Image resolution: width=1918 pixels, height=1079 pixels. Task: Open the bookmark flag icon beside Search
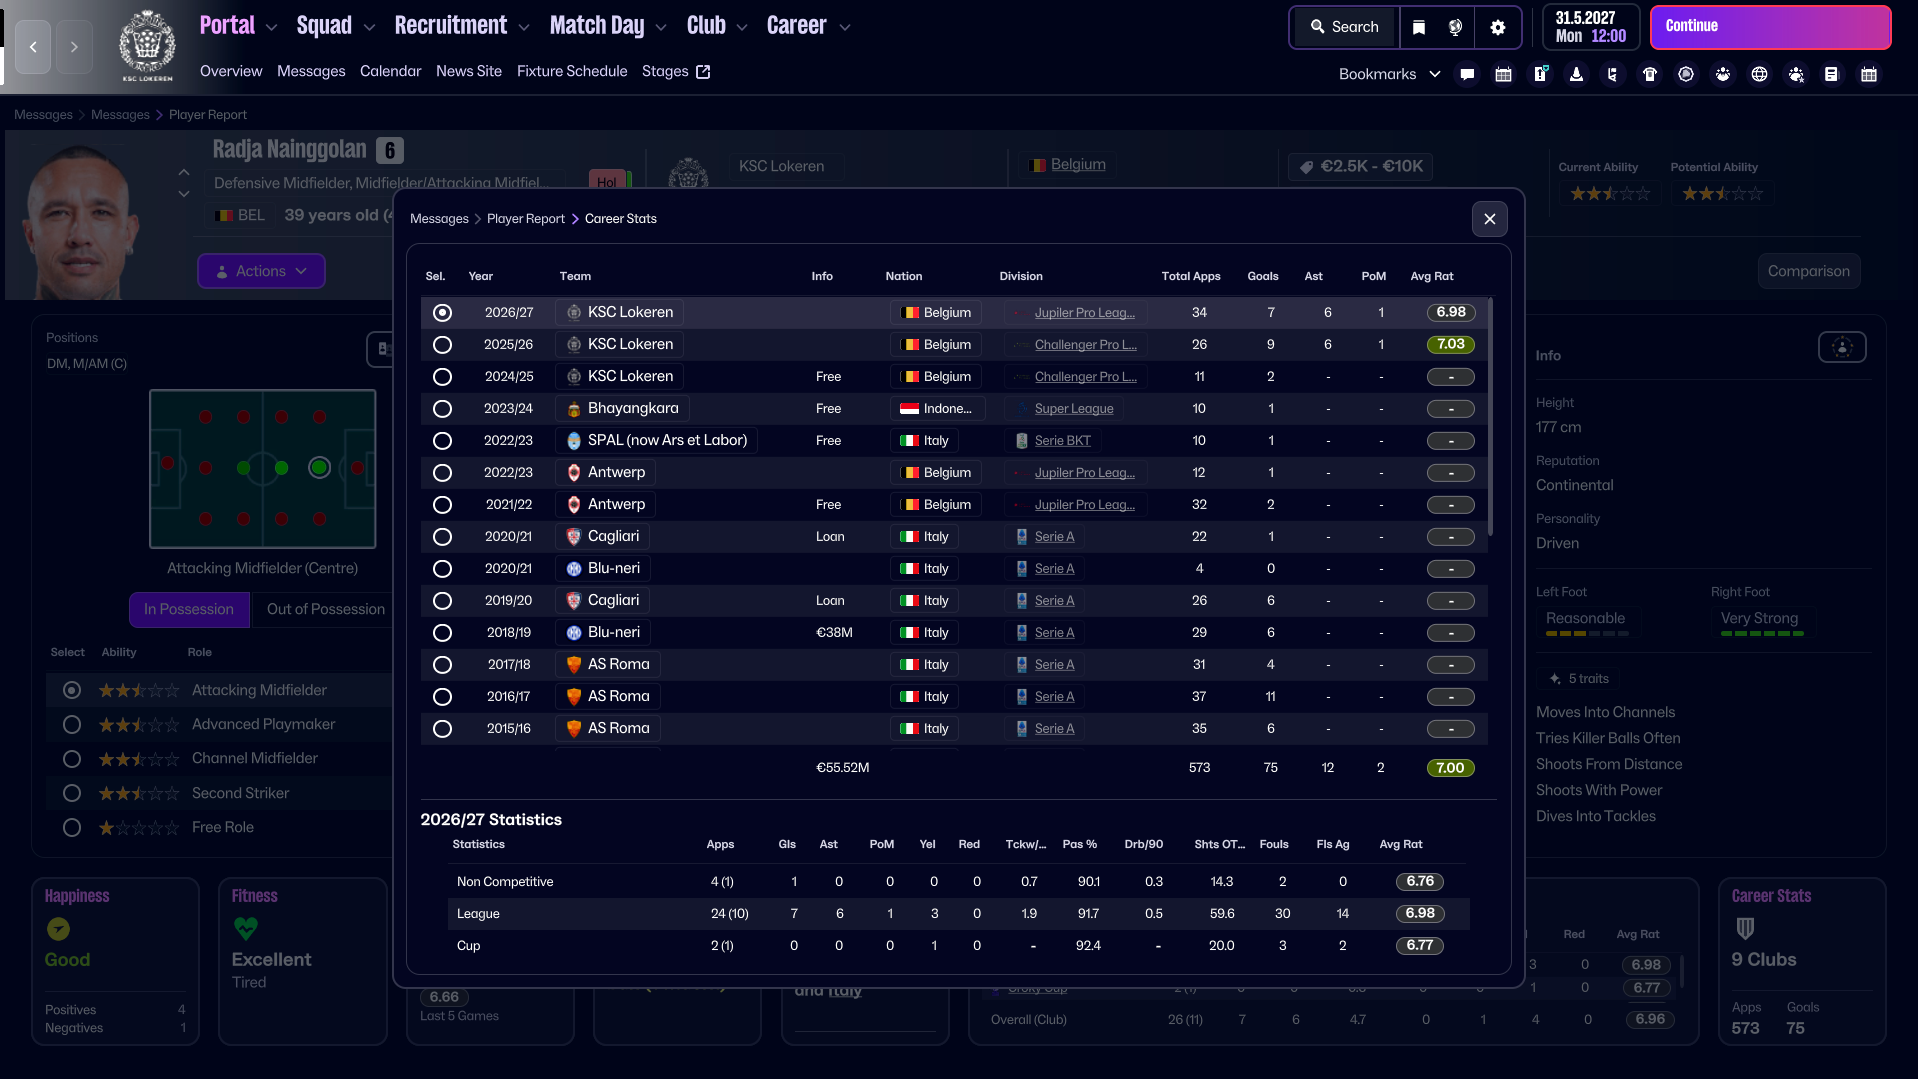tap(1419, 27)
